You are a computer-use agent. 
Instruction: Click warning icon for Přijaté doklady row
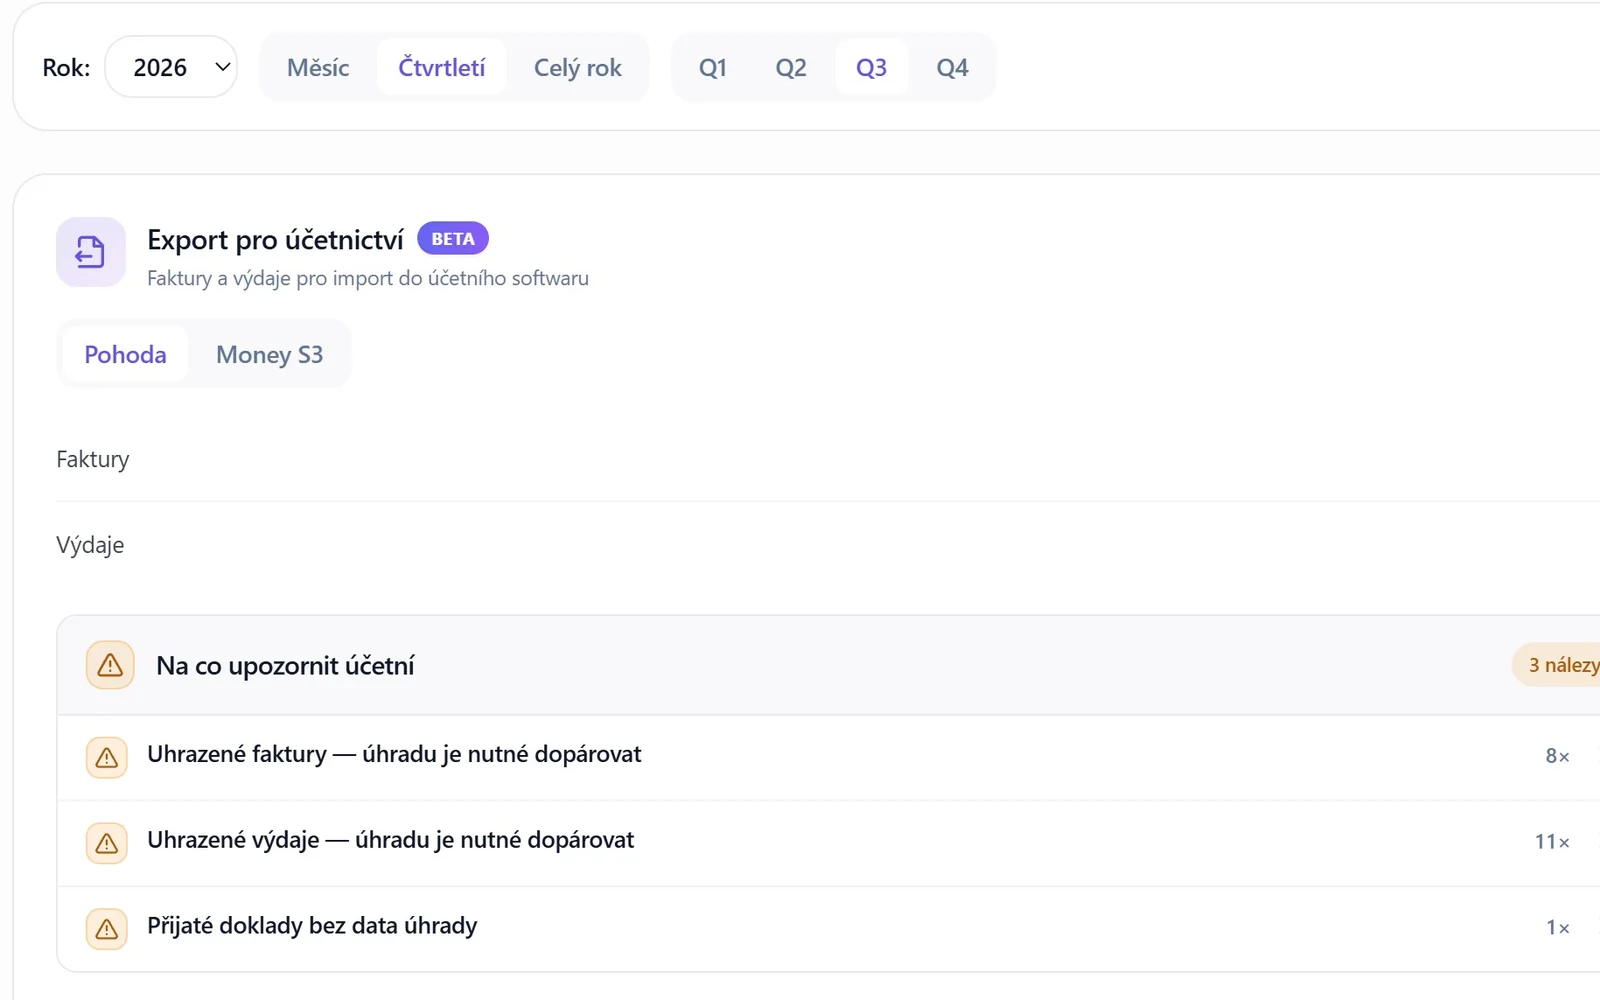107,929
